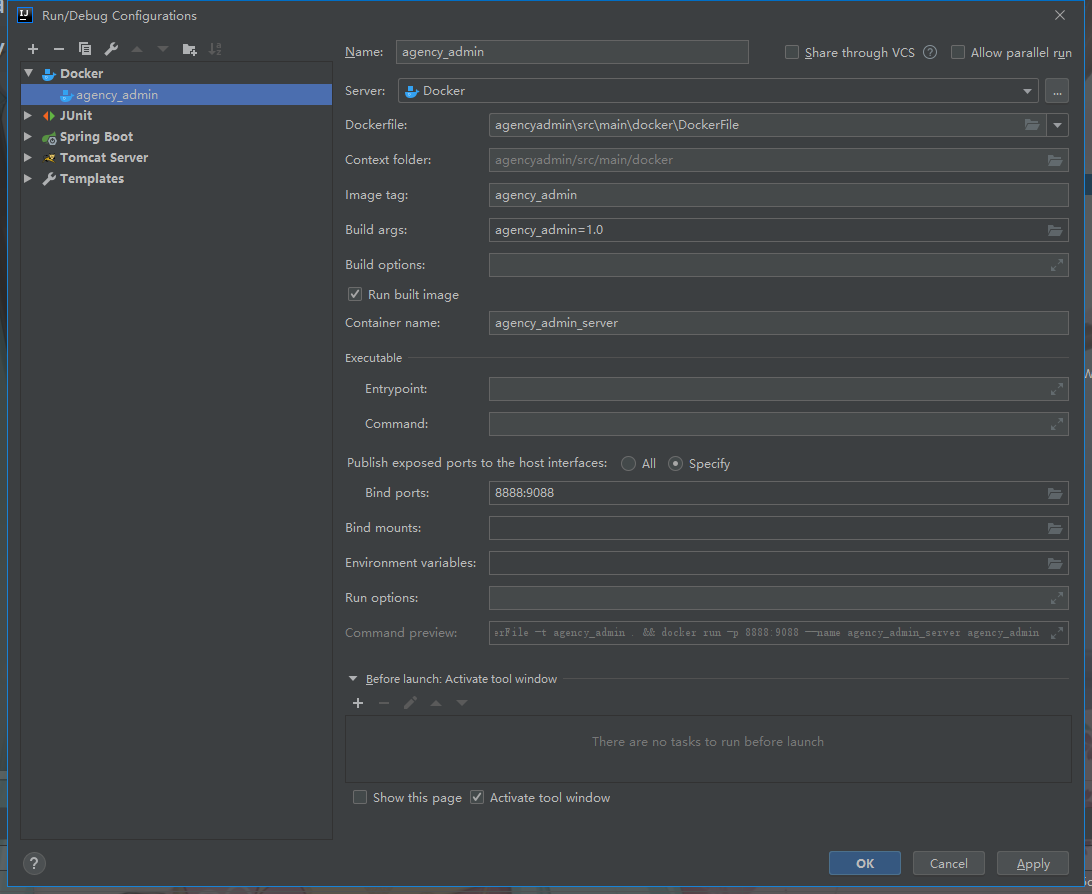Add a Before launch task with plus icon
Image resolution: width=1092 pixels, height=894 pixels.
(x=358, y=703)
